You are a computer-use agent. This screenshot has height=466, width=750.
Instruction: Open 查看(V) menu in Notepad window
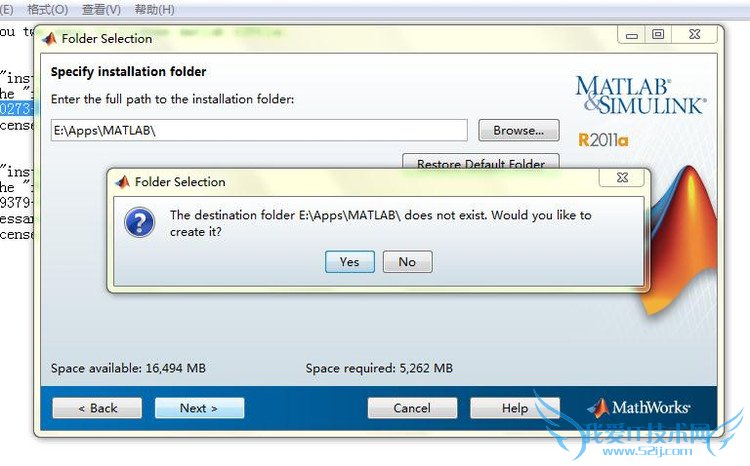pyautogui.click(x=101, y=10)
